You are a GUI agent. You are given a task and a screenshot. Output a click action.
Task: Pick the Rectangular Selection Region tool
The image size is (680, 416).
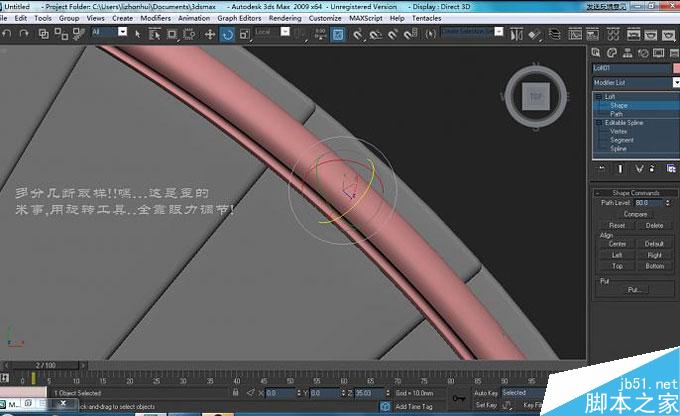click(172, 34)
